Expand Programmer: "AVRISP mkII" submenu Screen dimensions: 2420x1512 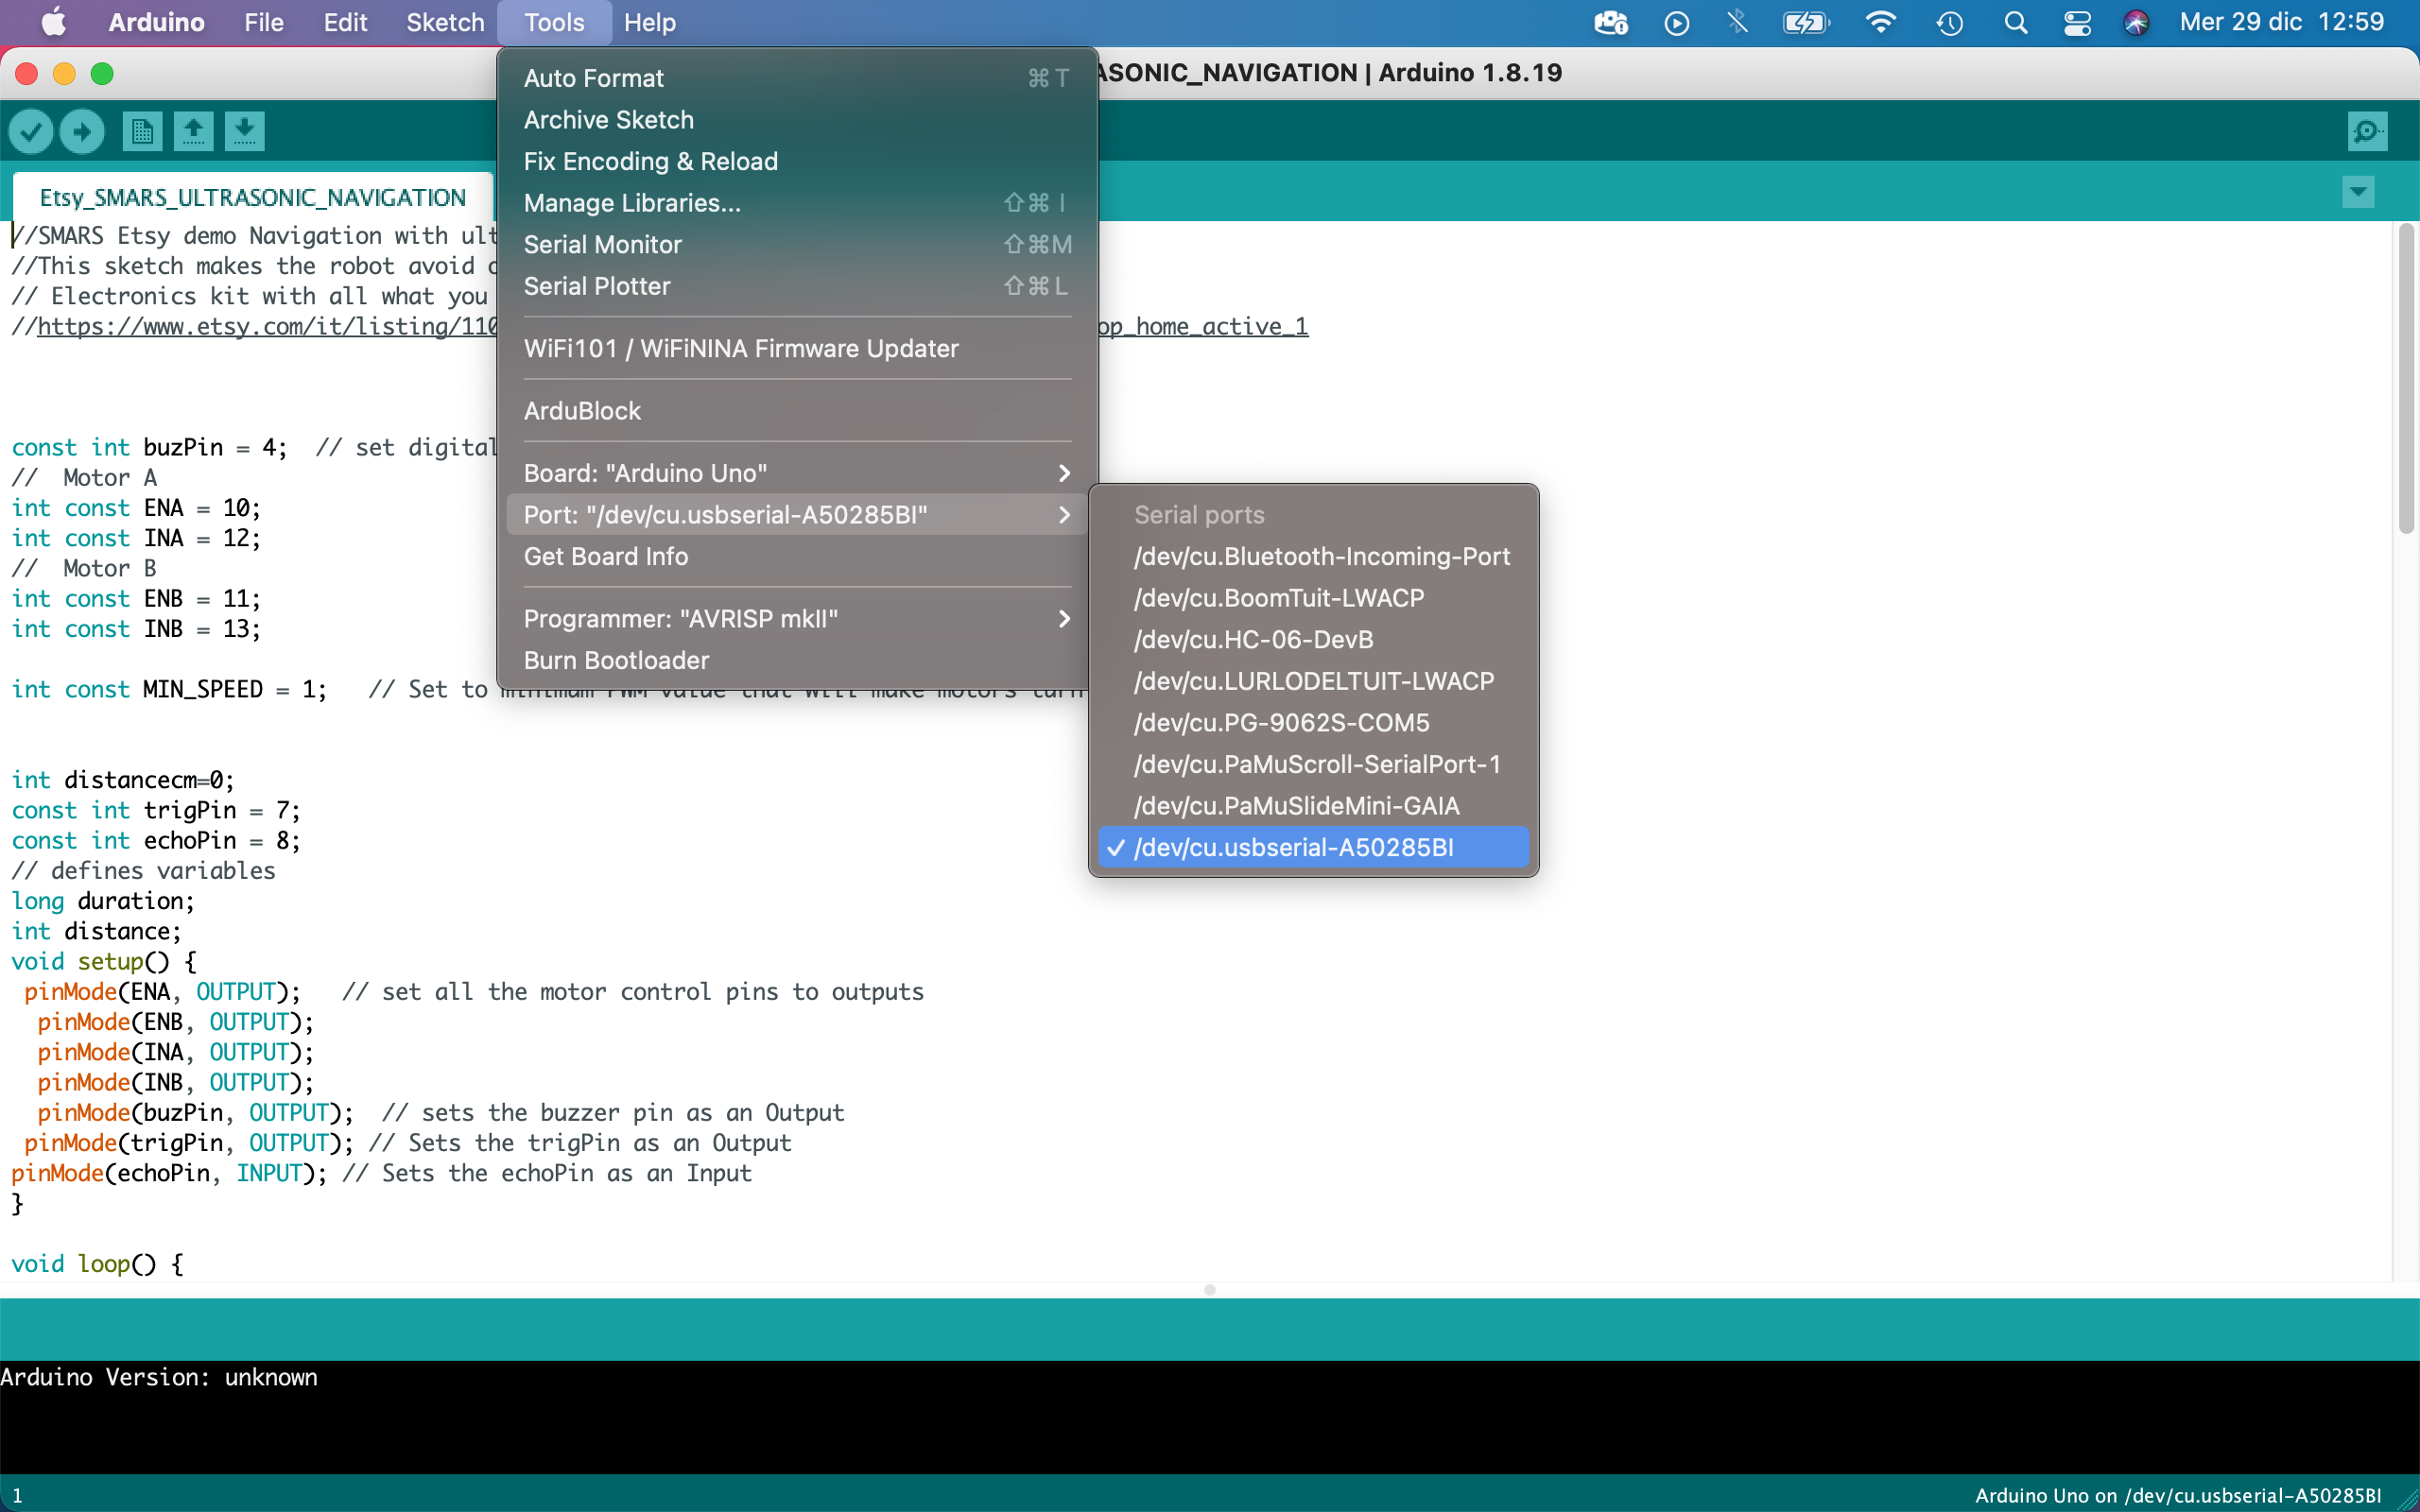click(x=797, y=619)
